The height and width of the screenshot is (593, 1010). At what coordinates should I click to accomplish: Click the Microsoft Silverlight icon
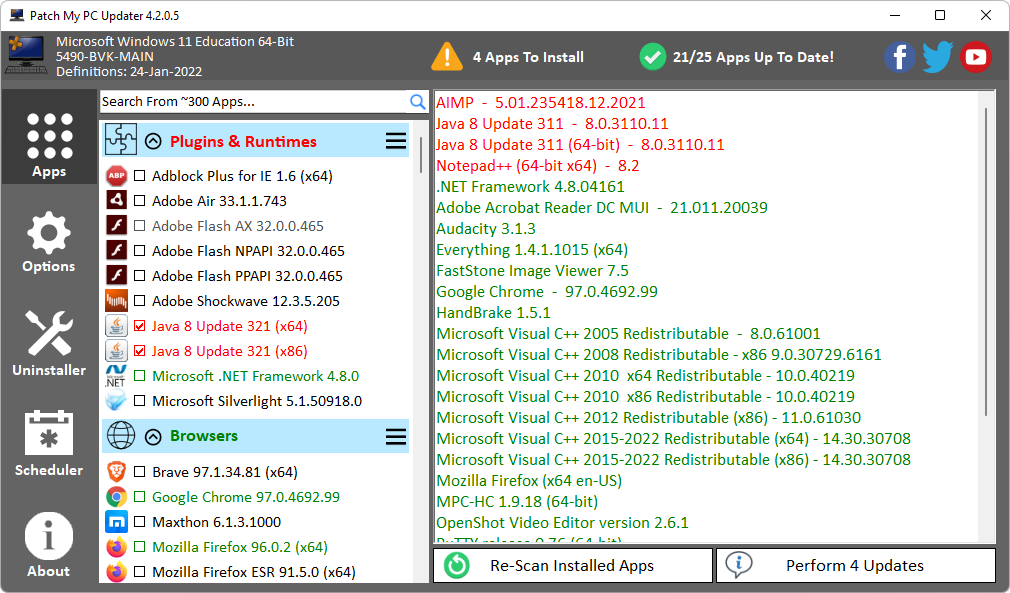[x=117, y=401]
